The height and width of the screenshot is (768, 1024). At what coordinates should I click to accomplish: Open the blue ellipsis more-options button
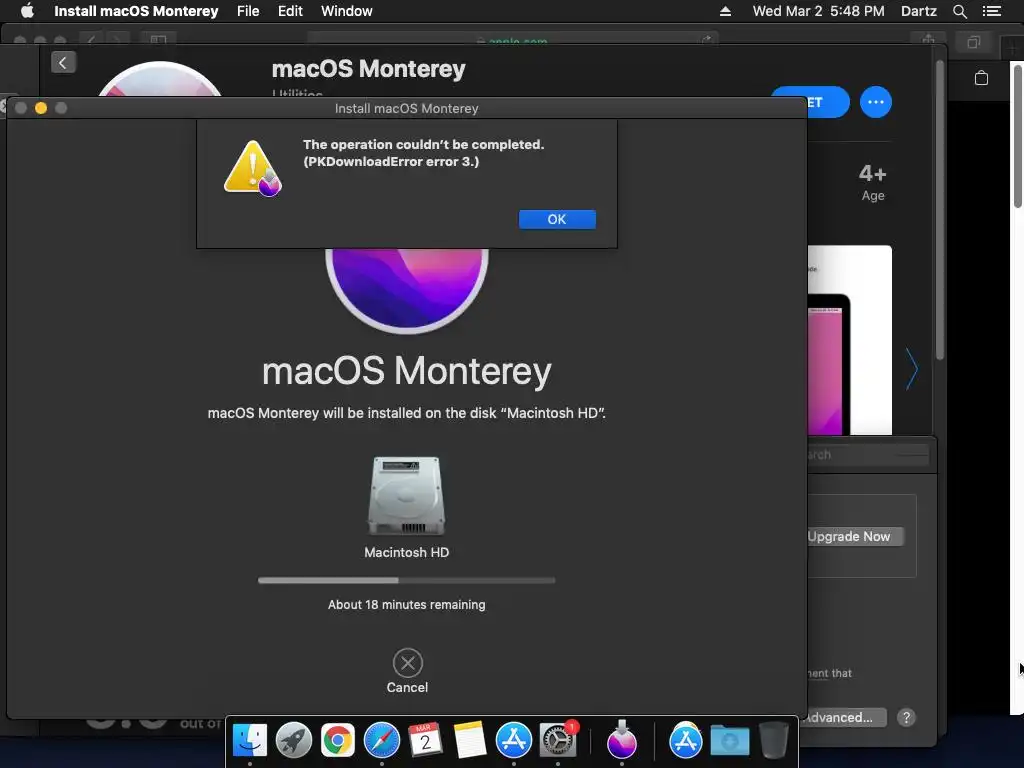876,103
